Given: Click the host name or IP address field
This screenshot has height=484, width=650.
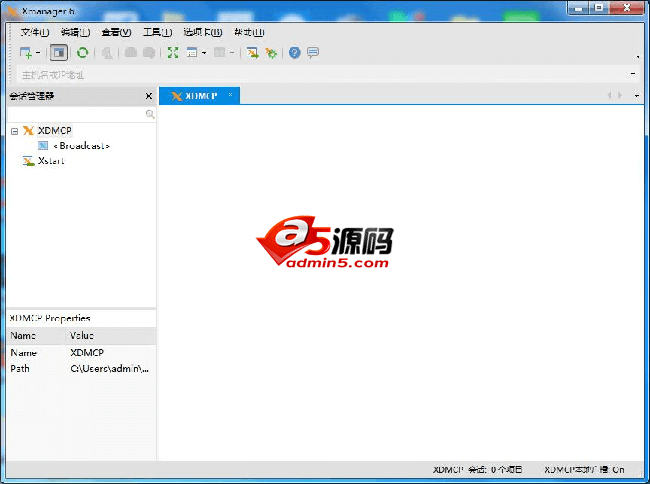Looking at the screenshot, I should (321, 75).
